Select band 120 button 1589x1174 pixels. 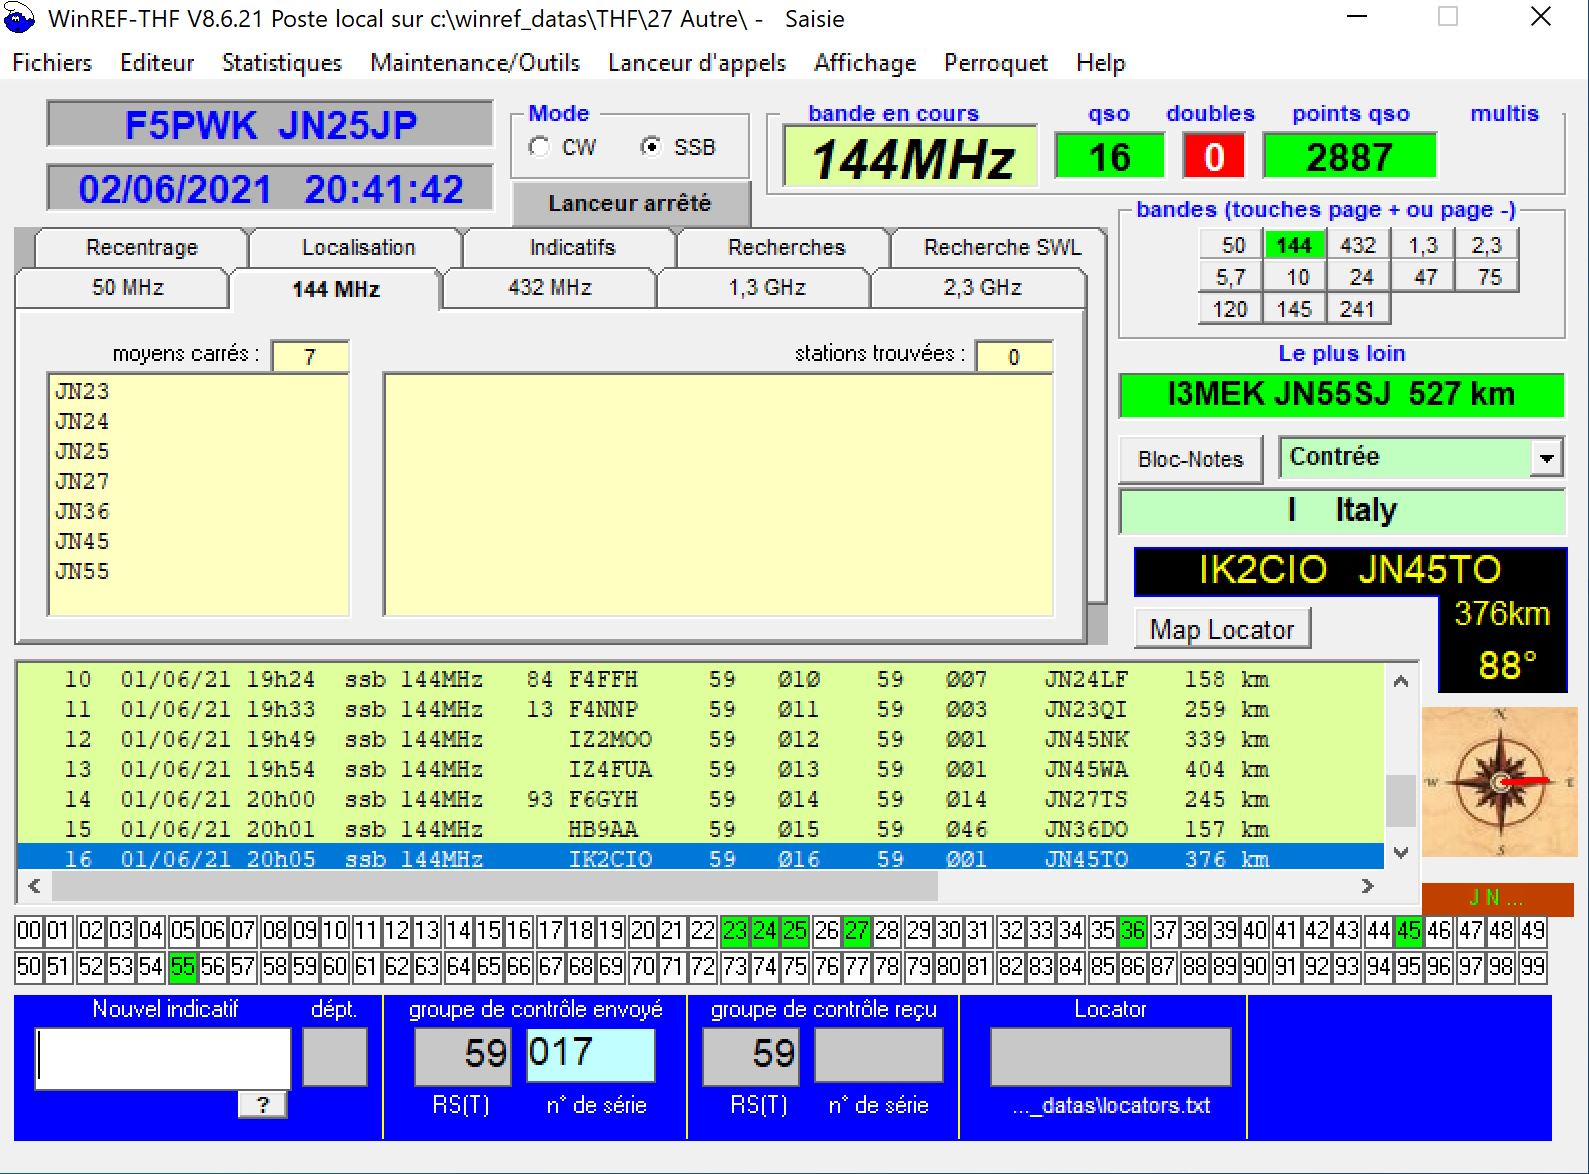click(1230, 309)
